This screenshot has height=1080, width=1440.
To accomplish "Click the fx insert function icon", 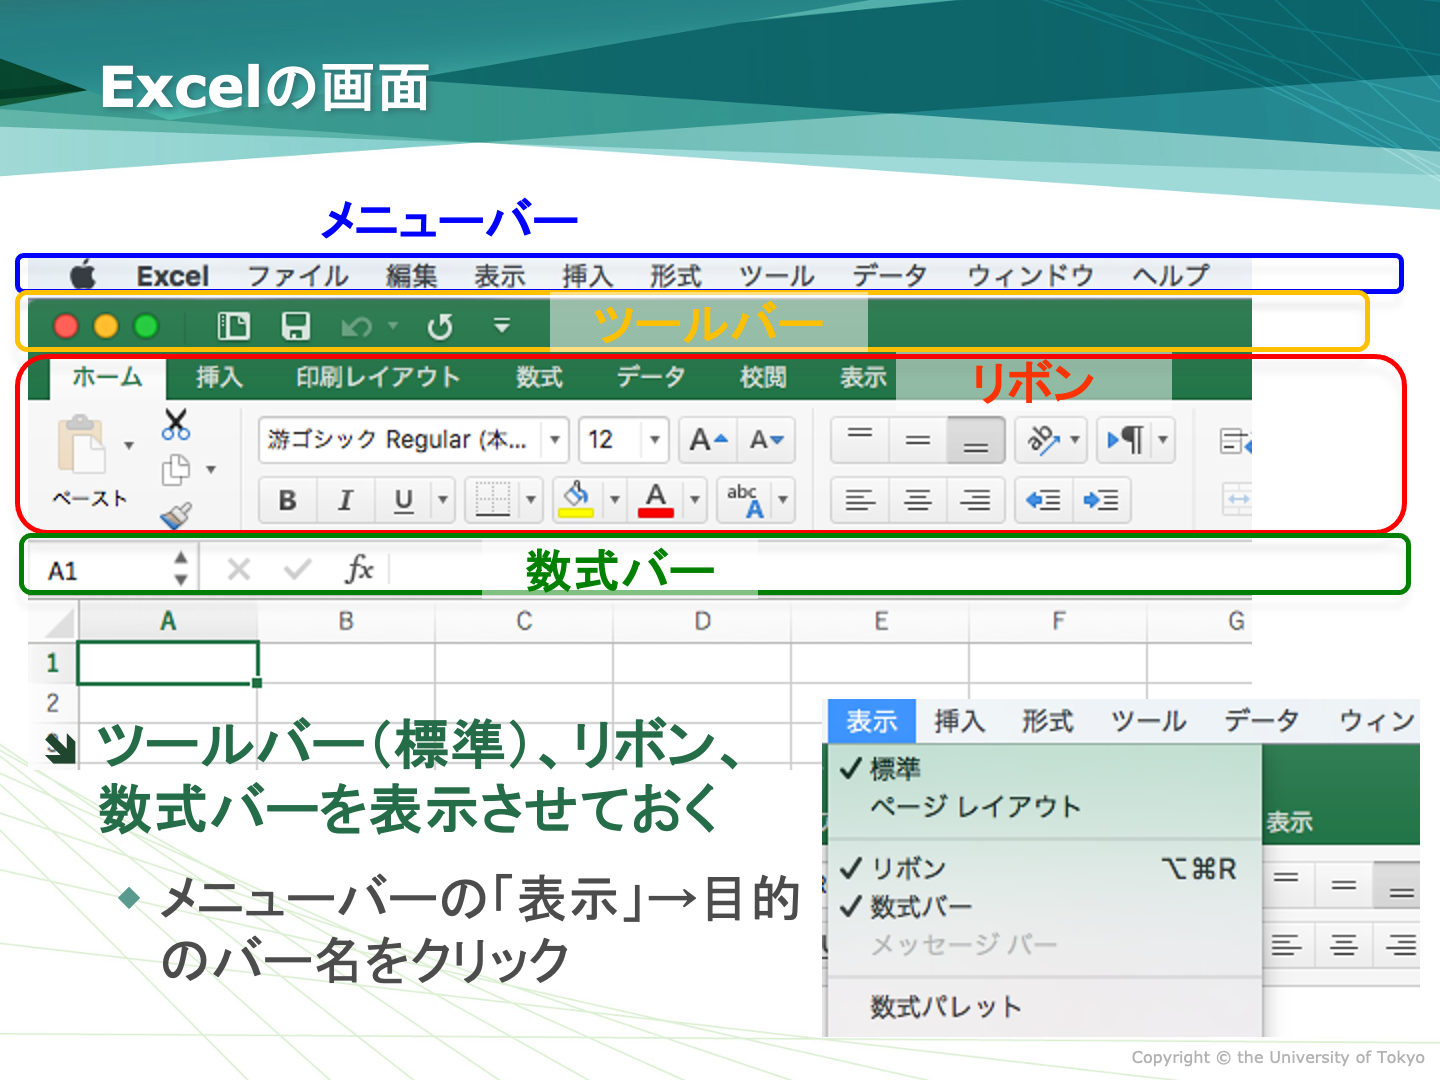I will click(359, 569).
